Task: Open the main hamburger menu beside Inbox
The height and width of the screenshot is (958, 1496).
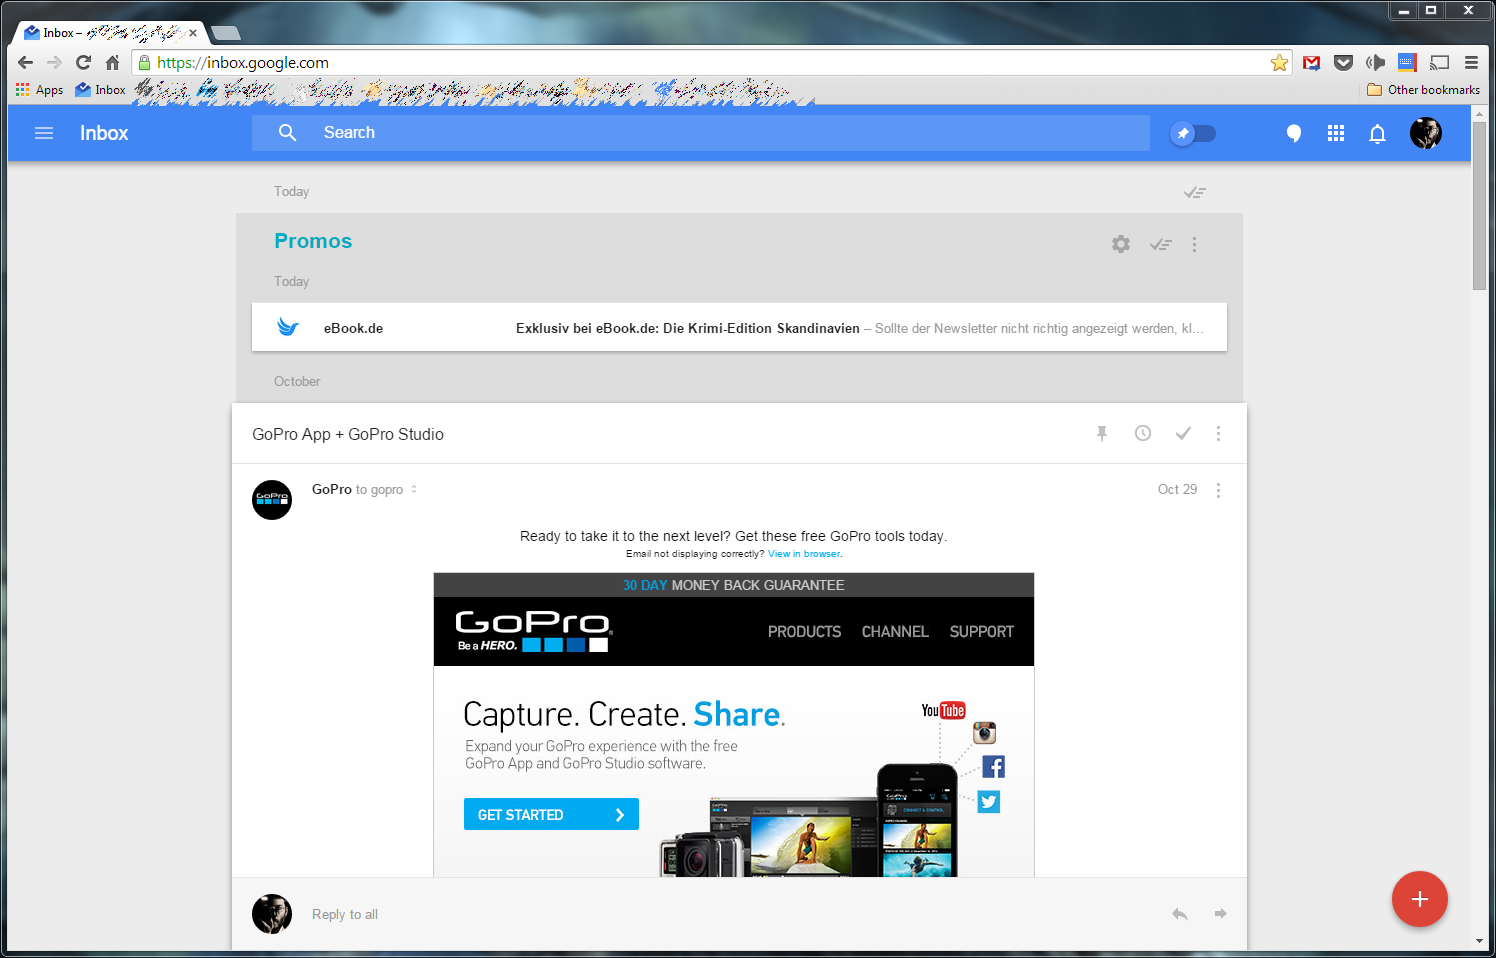Action: tap(44, 133)
